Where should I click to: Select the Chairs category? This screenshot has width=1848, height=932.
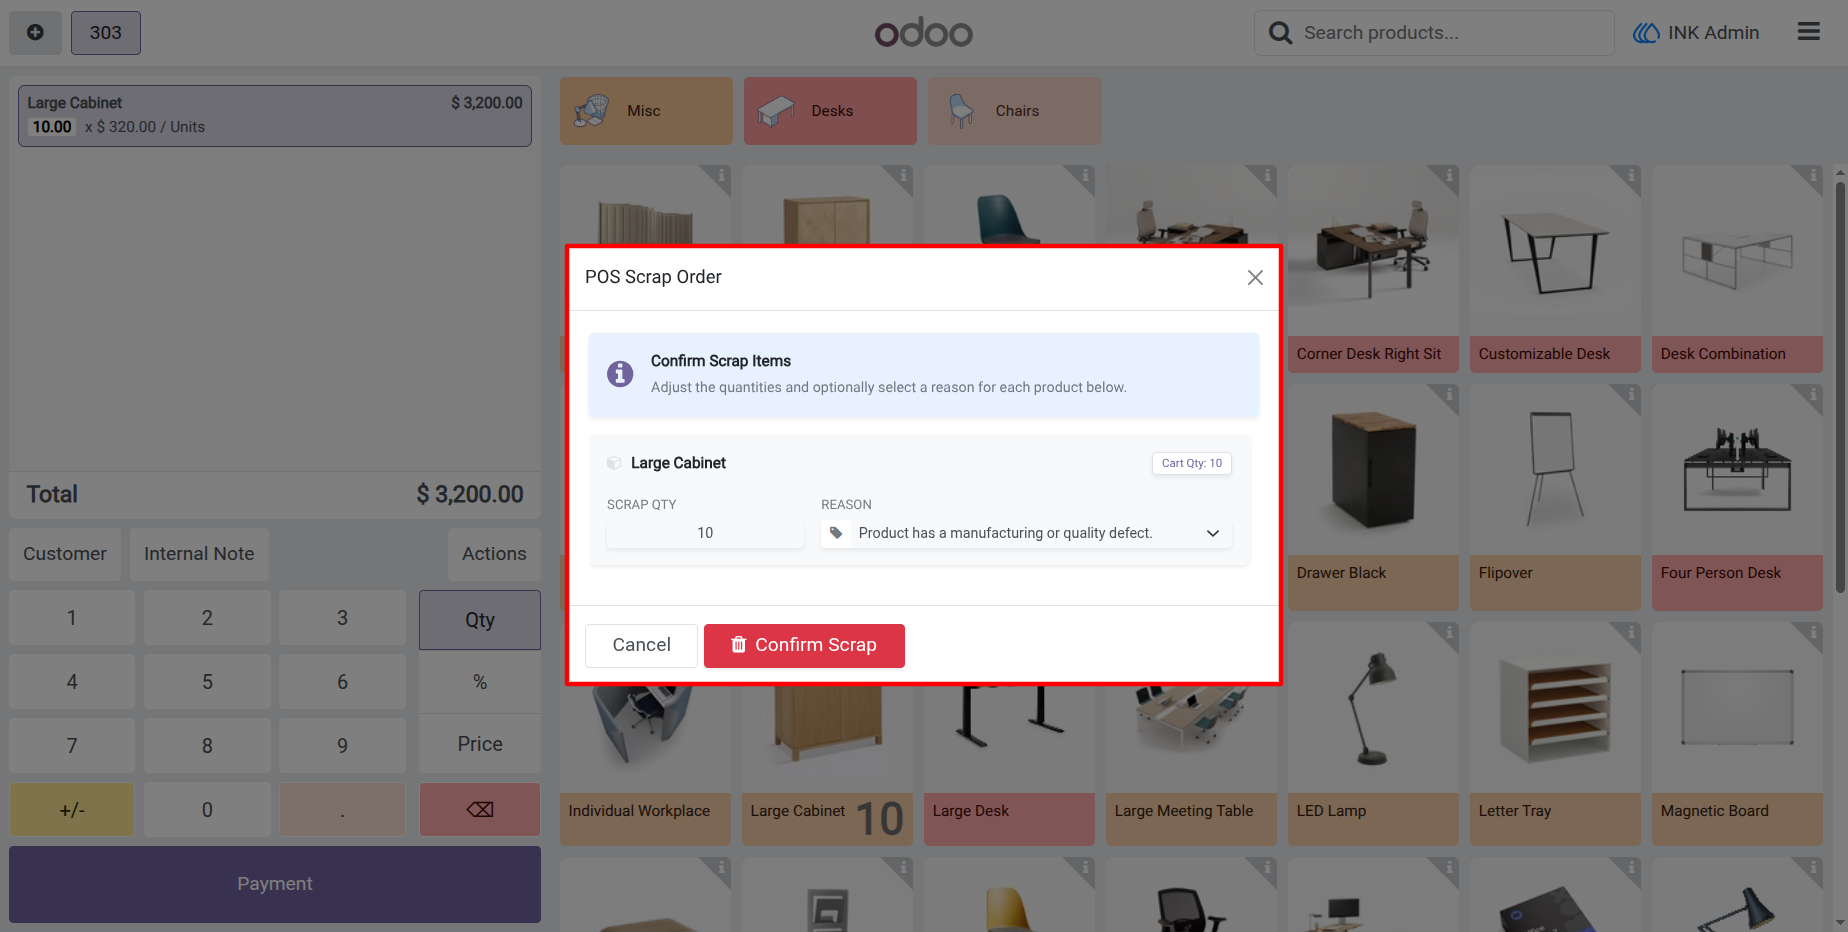point(1014,111)
